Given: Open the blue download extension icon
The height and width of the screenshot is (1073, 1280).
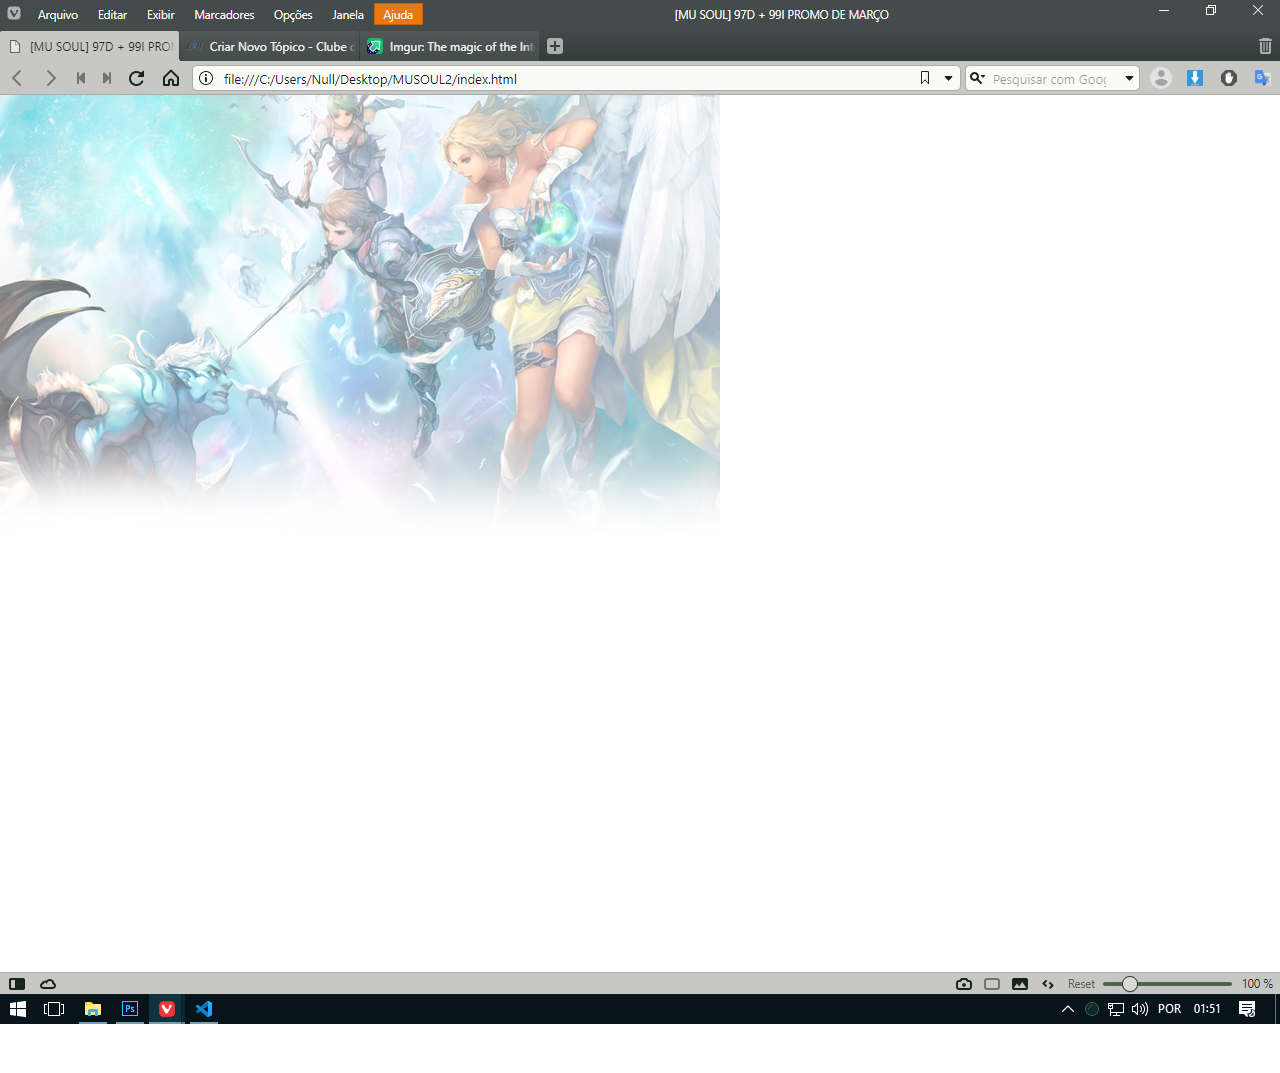Looking at the screenshot, I should click(x=1195, y=78).
